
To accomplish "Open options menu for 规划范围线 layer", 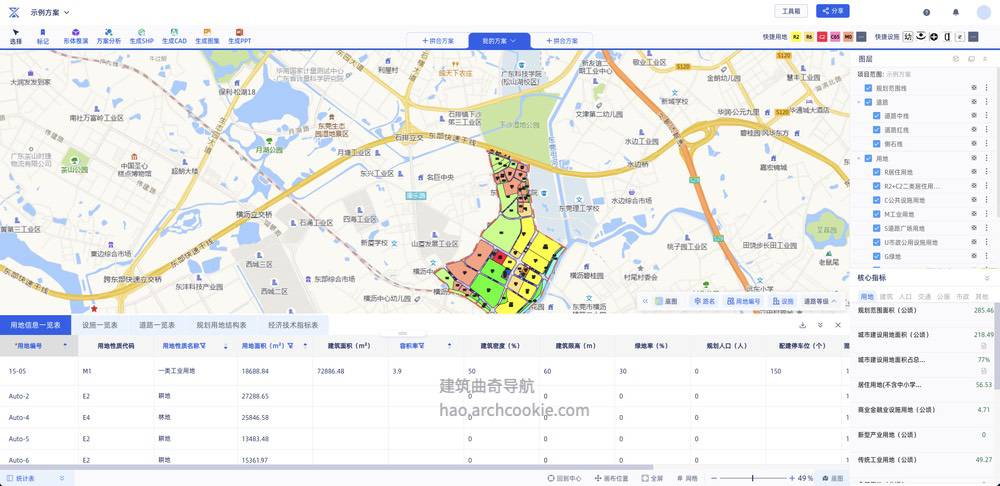I will (x=987, y=88).
